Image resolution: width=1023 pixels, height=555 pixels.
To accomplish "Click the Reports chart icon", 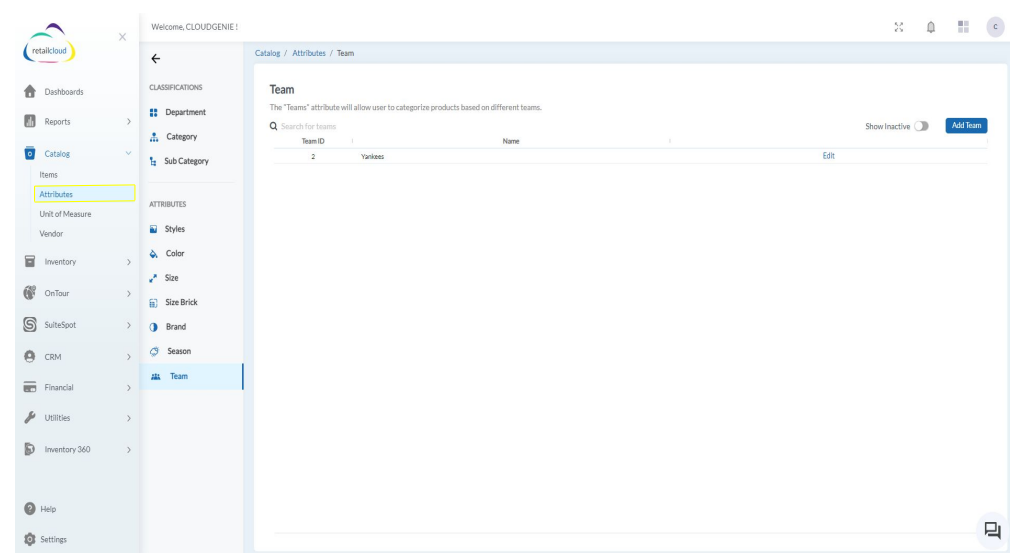I will pos(30,121).
